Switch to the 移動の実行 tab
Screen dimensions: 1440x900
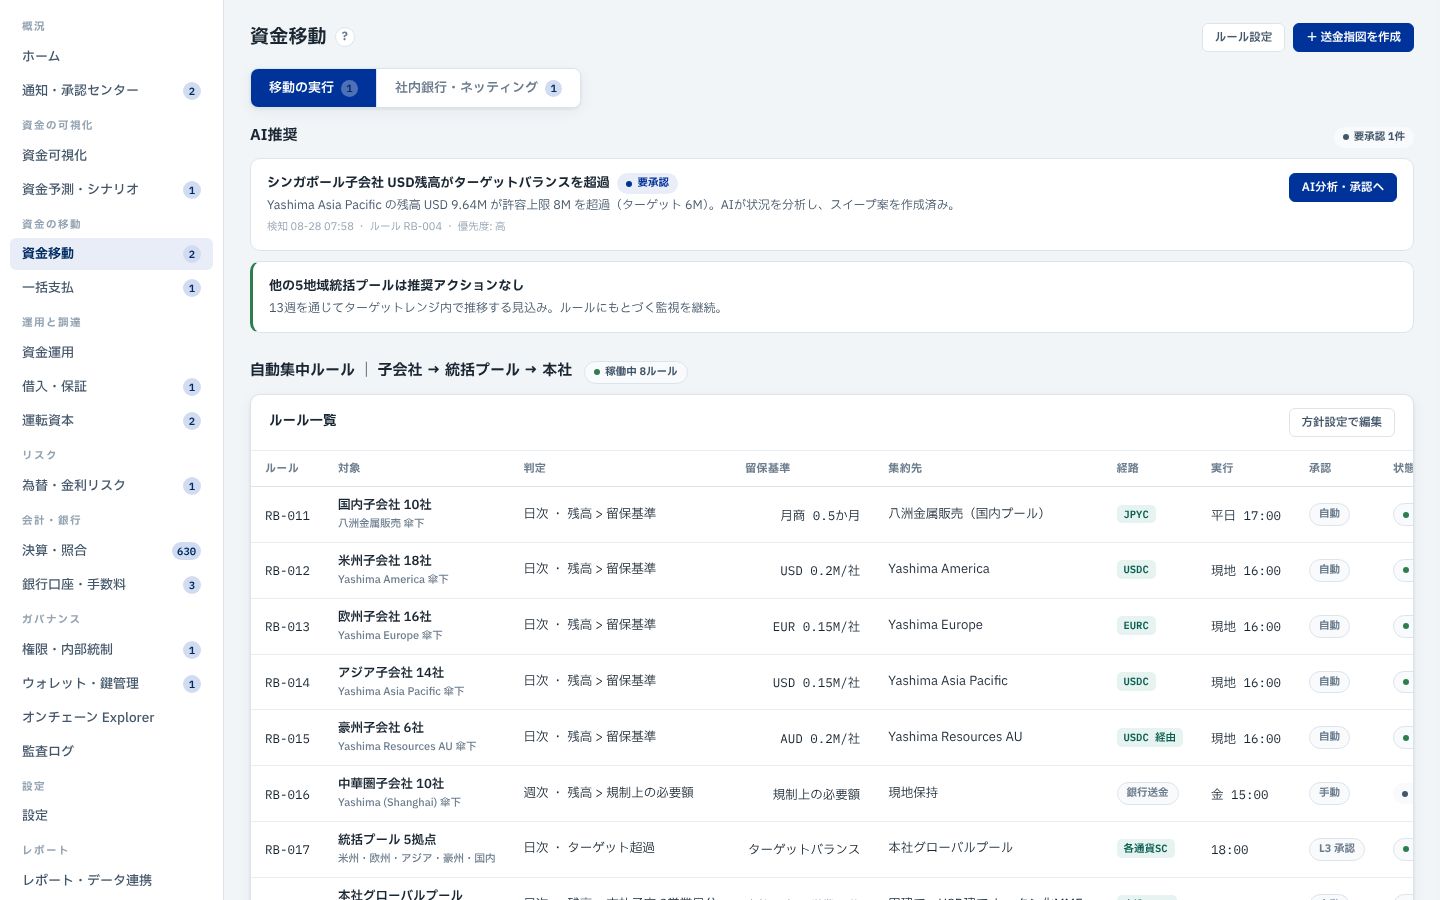[313, 88]
